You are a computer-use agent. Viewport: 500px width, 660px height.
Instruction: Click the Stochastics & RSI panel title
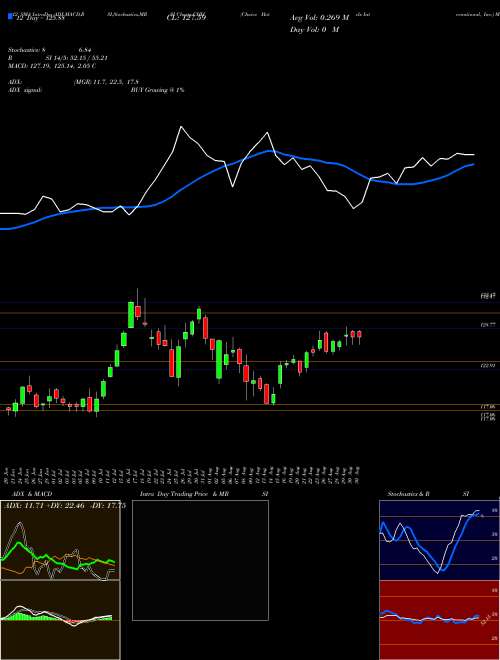tap(428, 494)
